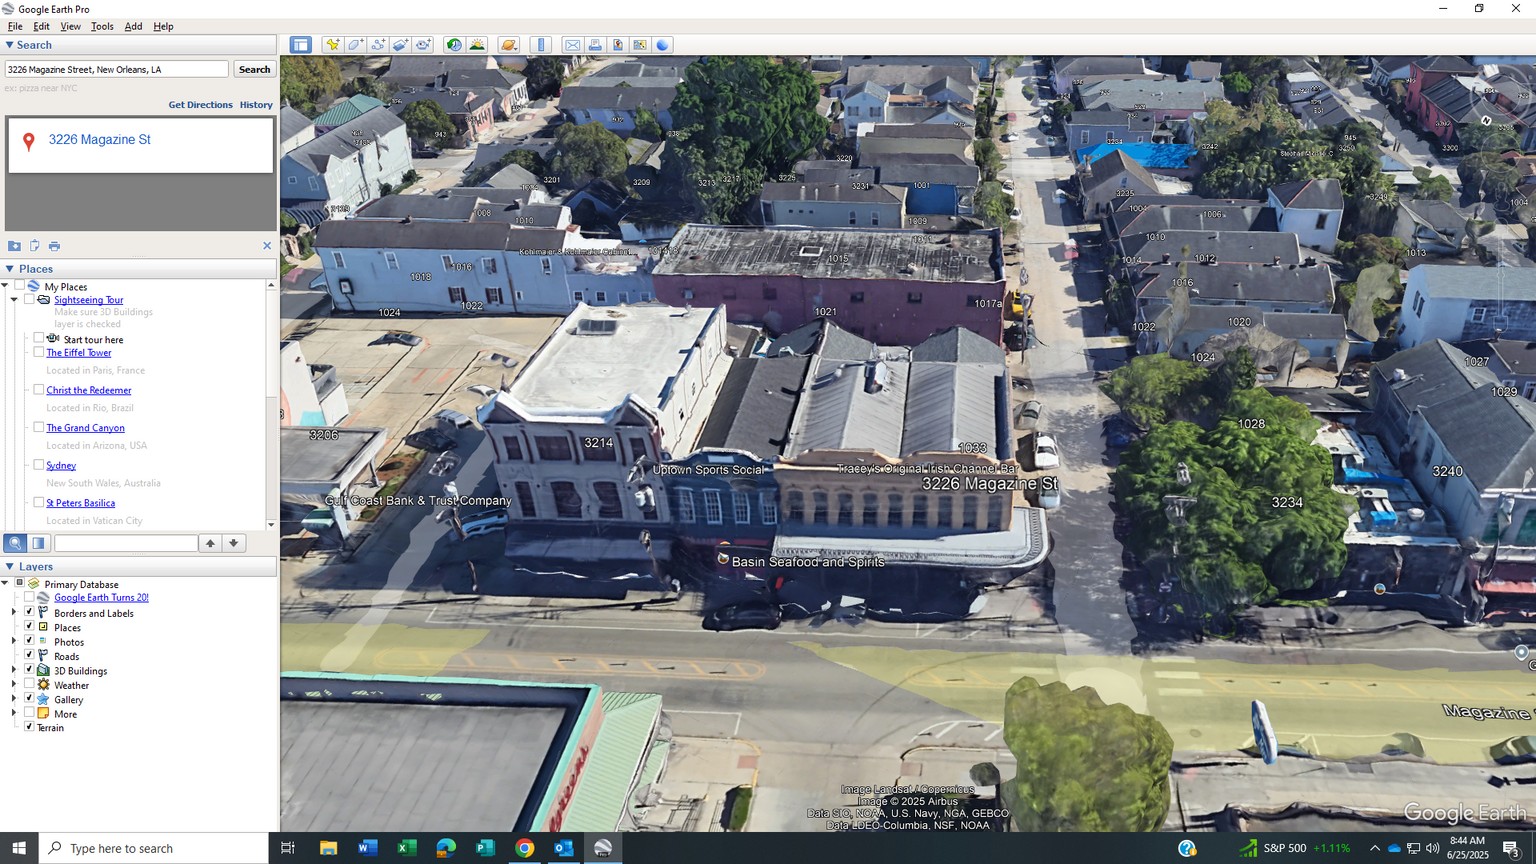Open the View menu

(x=70, y=26)
